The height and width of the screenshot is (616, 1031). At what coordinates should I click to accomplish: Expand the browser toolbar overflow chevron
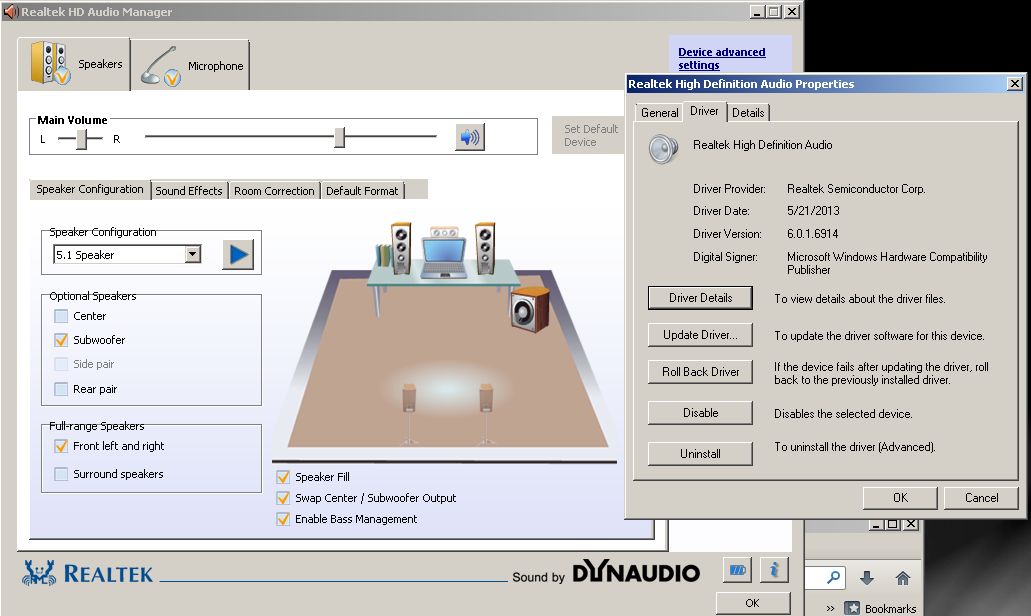coord(830,608)
